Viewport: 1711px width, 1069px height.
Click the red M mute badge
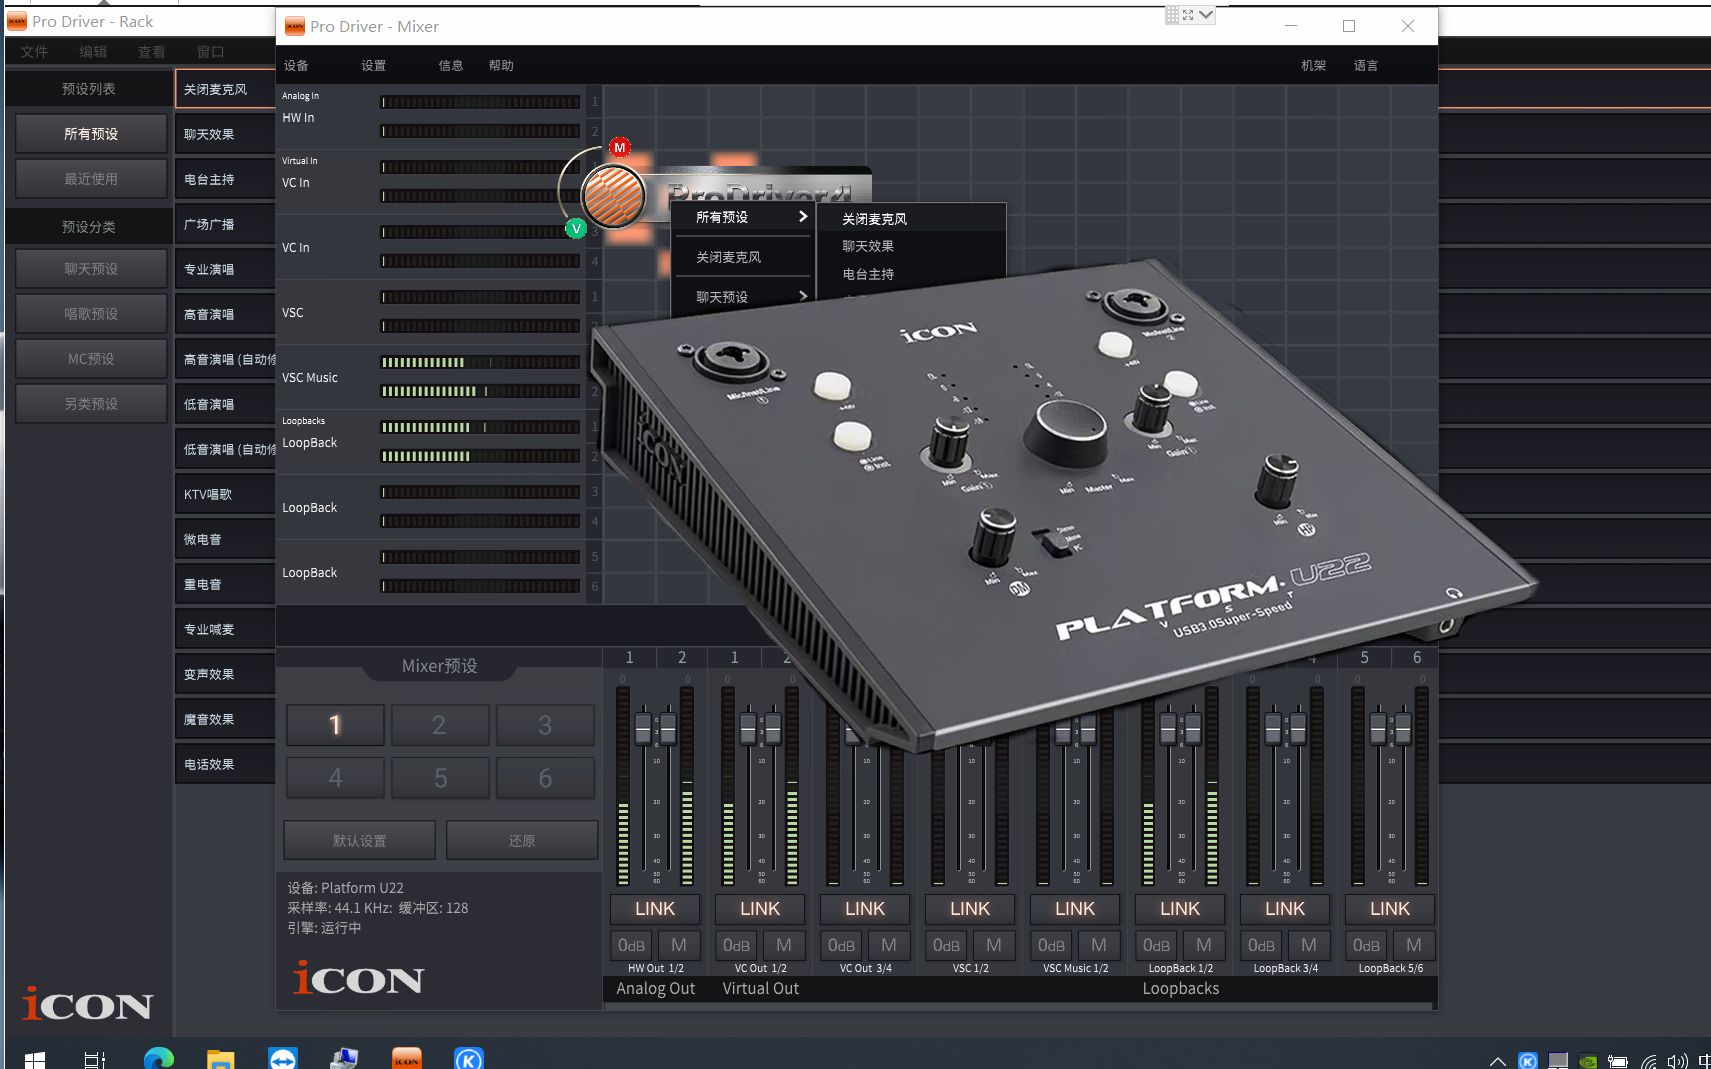coord(621,146)
